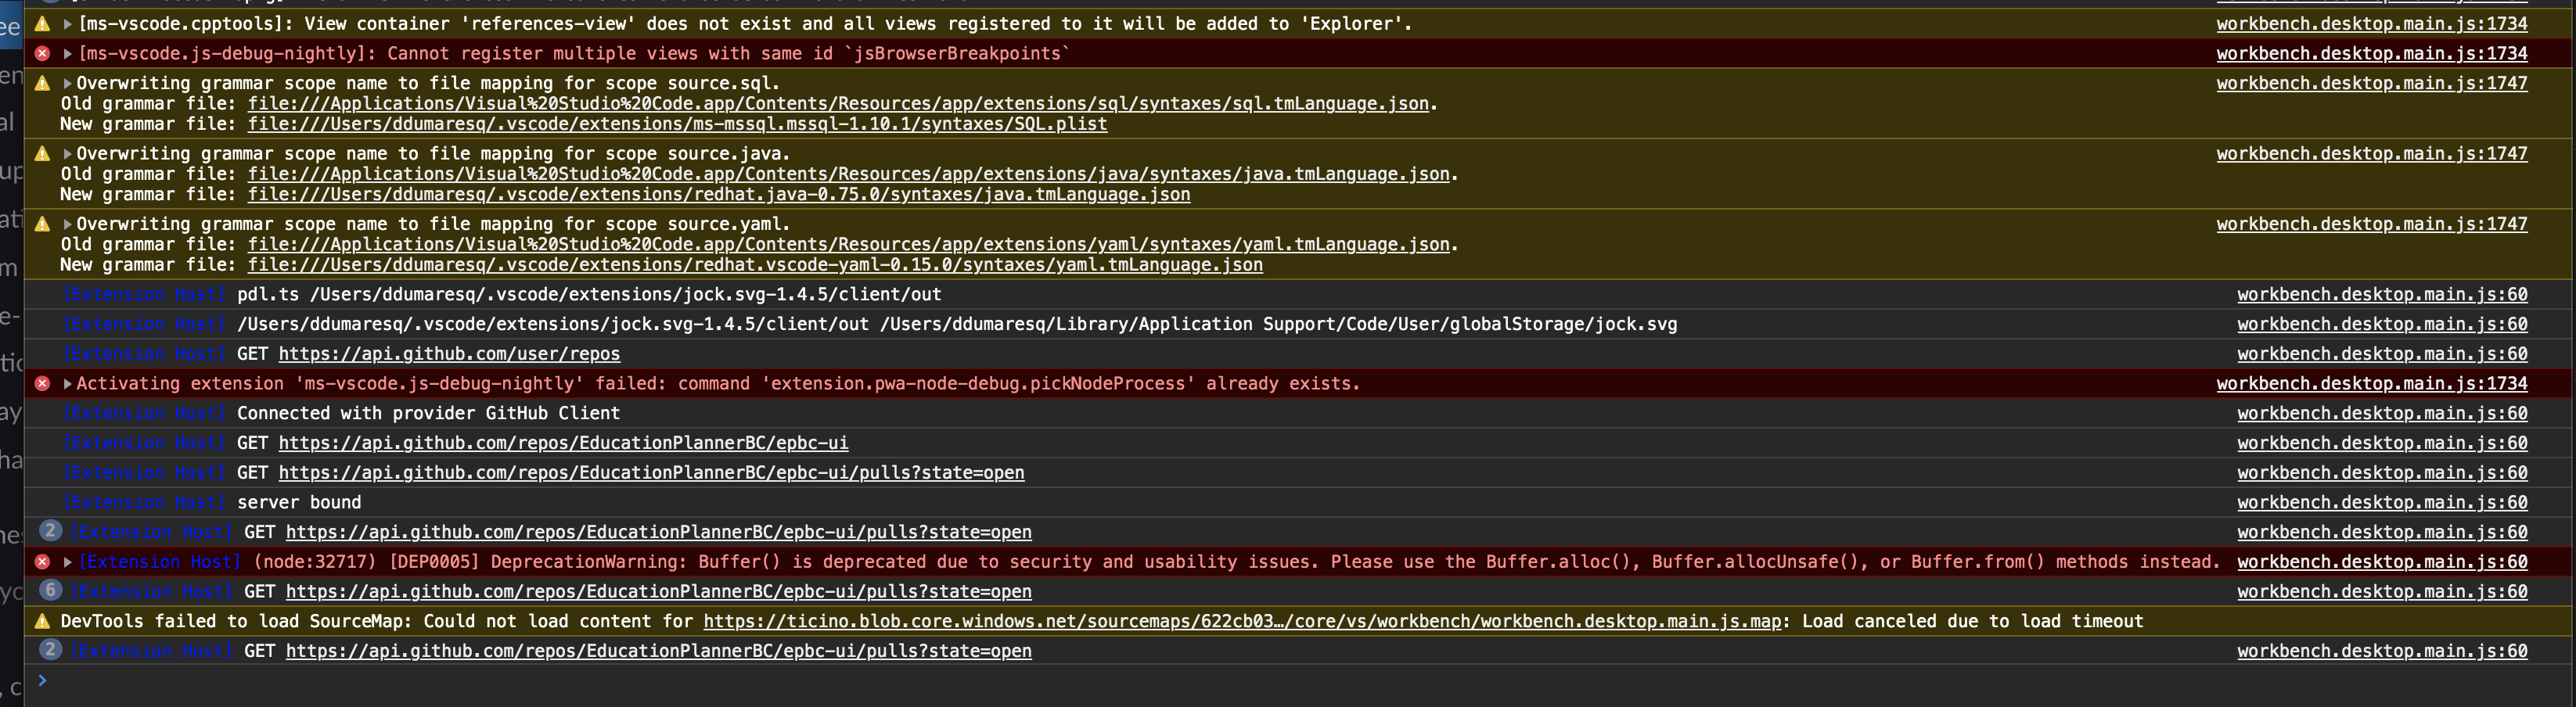Expand the references-view container warning
This screenshot has width=2576, height=707.
coord(66,23)
